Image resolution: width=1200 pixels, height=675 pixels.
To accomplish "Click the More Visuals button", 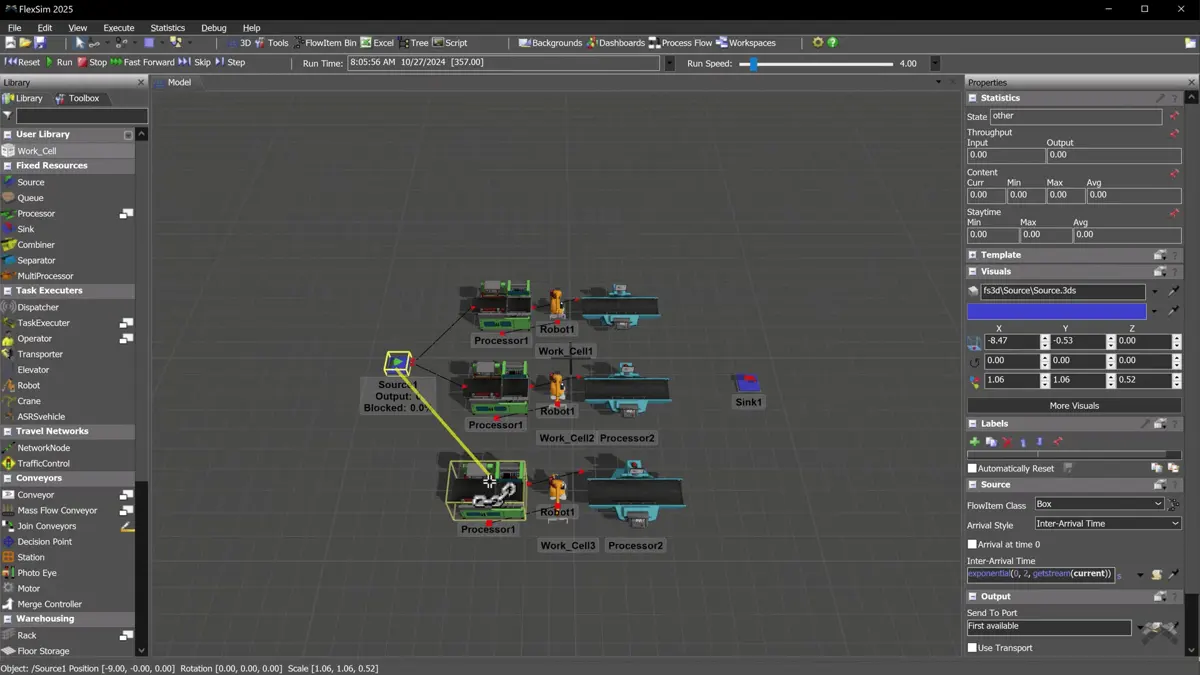I will 1074,406.
